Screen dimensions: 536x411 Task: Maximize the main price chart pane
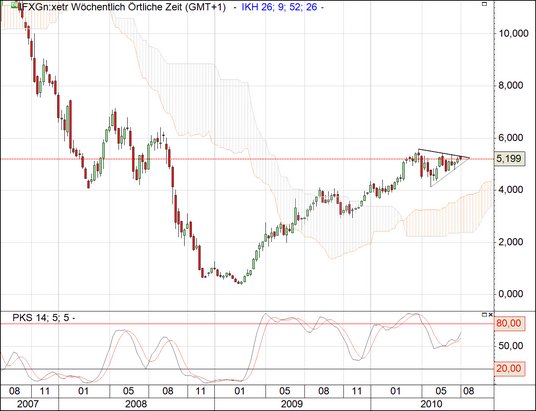tap(484, 4)
